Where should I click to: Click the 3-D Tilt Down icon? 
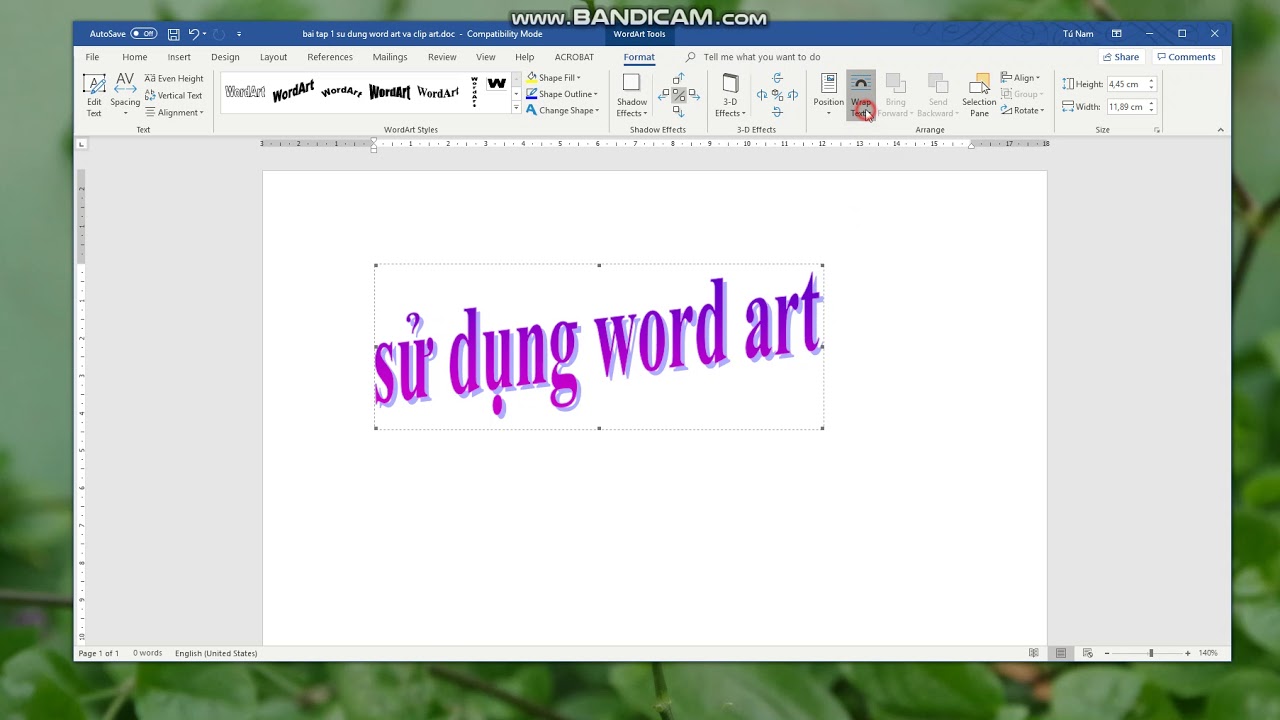click(x=777, y=112)
